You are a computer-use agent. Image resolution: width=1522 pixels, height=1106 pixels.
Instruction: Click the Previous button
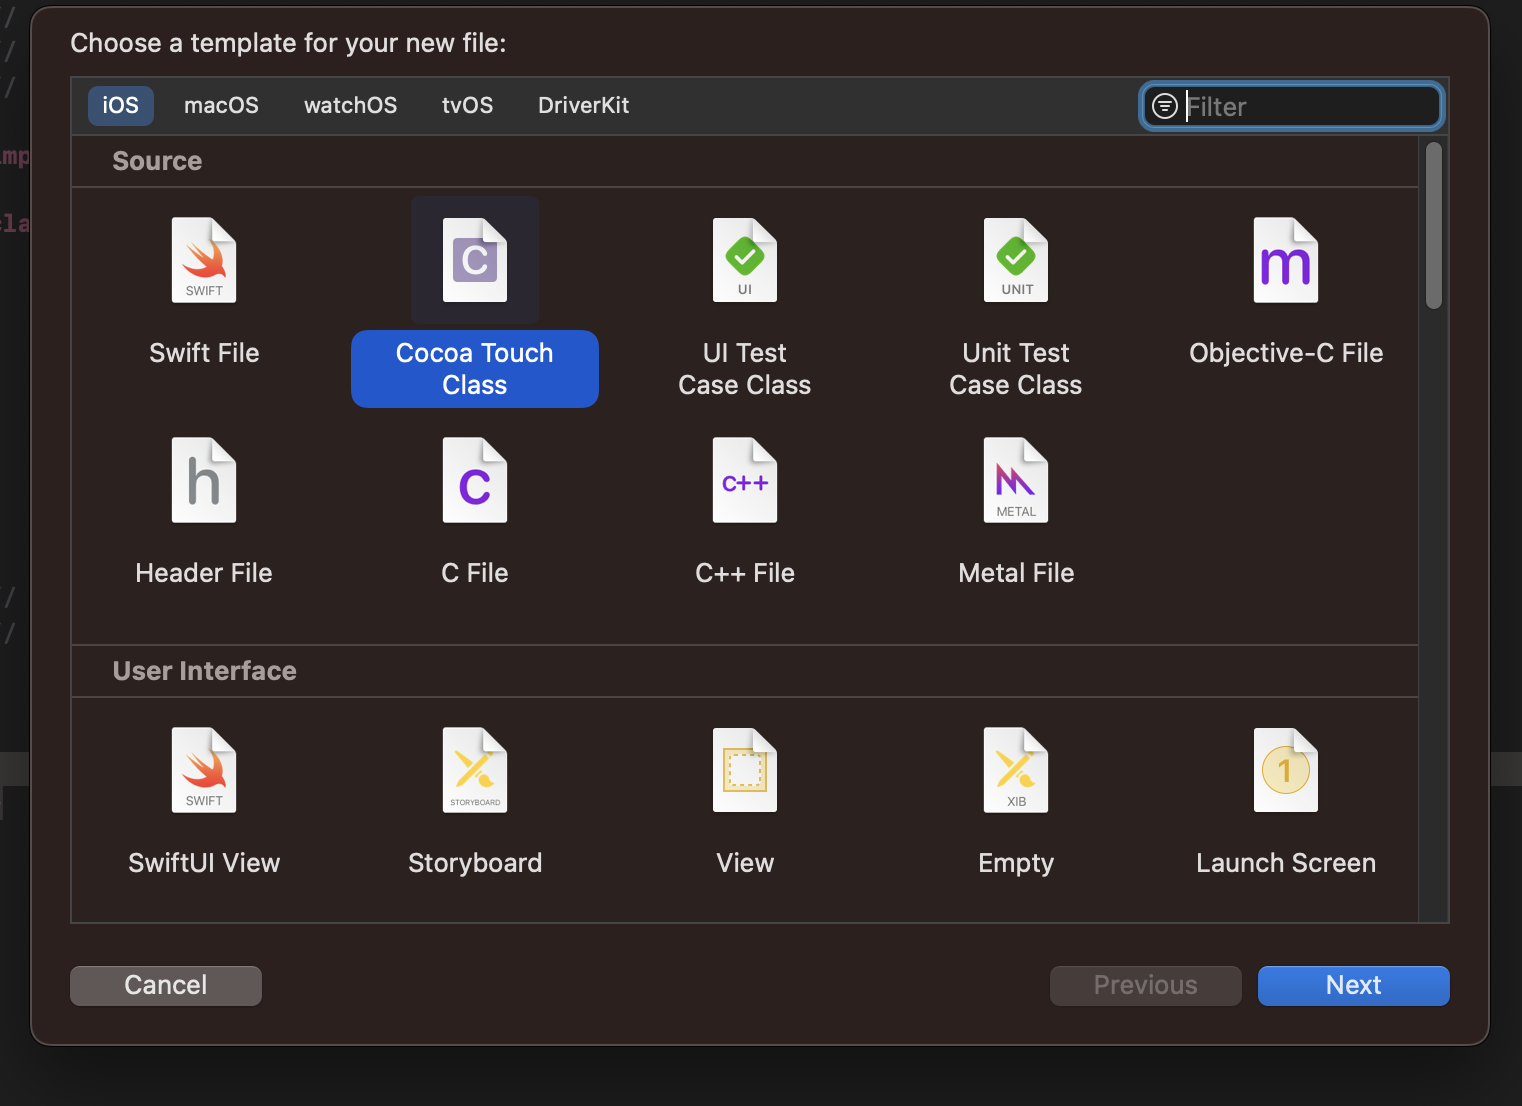click(x=1146, y=985)
